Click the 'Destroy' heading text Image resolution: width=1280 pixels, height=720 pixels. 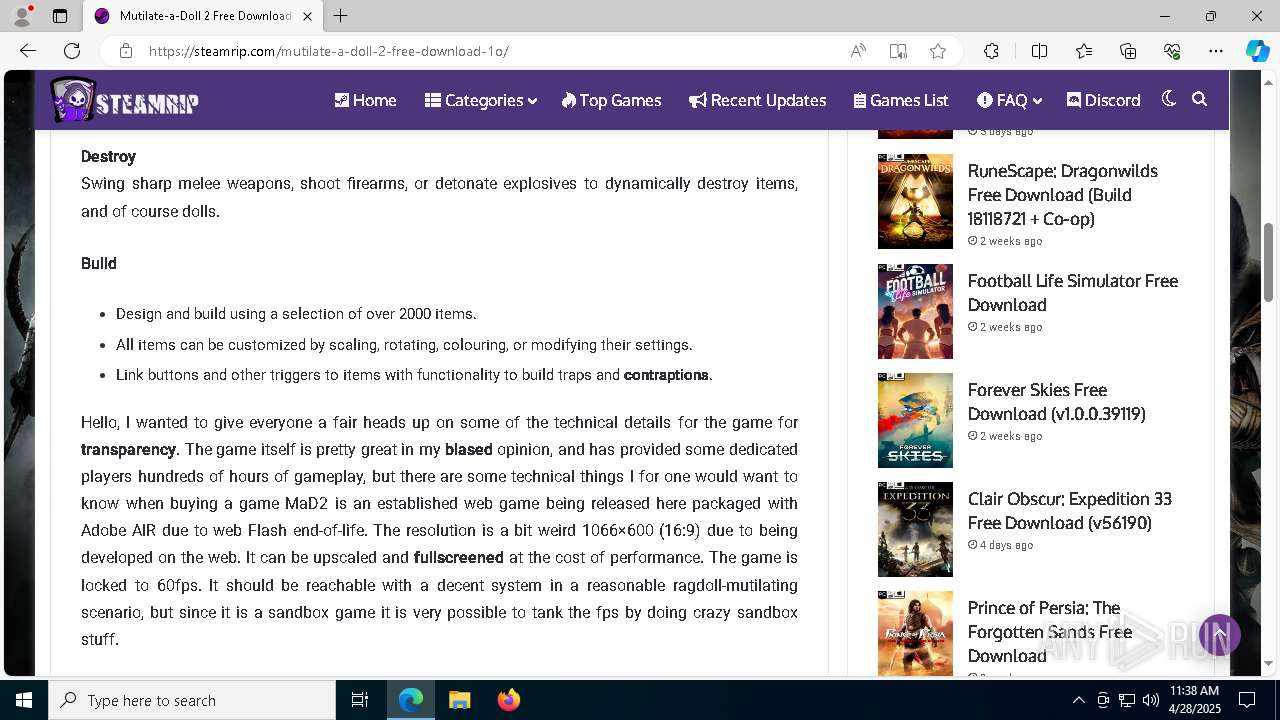click(108, 156)
